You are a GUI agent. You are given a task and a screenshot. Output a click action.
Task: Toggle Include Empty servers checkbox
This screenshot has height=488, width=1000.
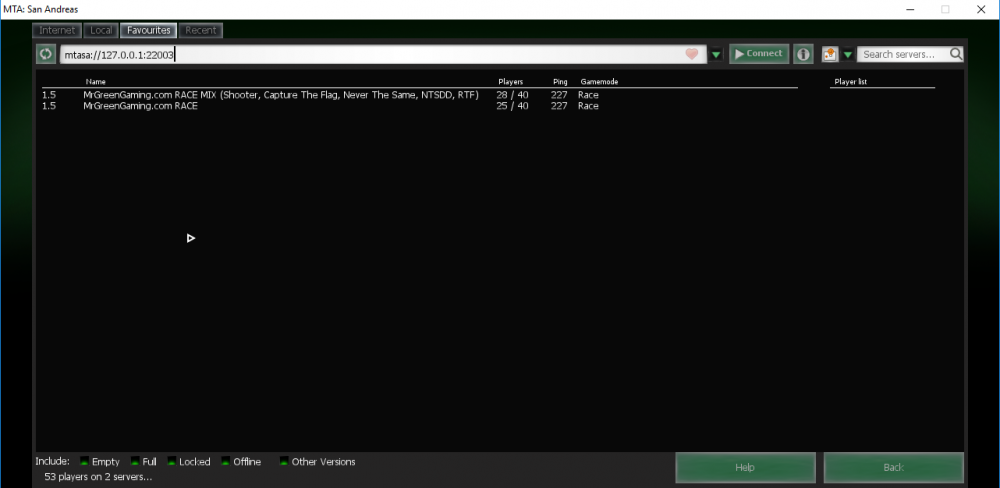click(x=84, y=461)
